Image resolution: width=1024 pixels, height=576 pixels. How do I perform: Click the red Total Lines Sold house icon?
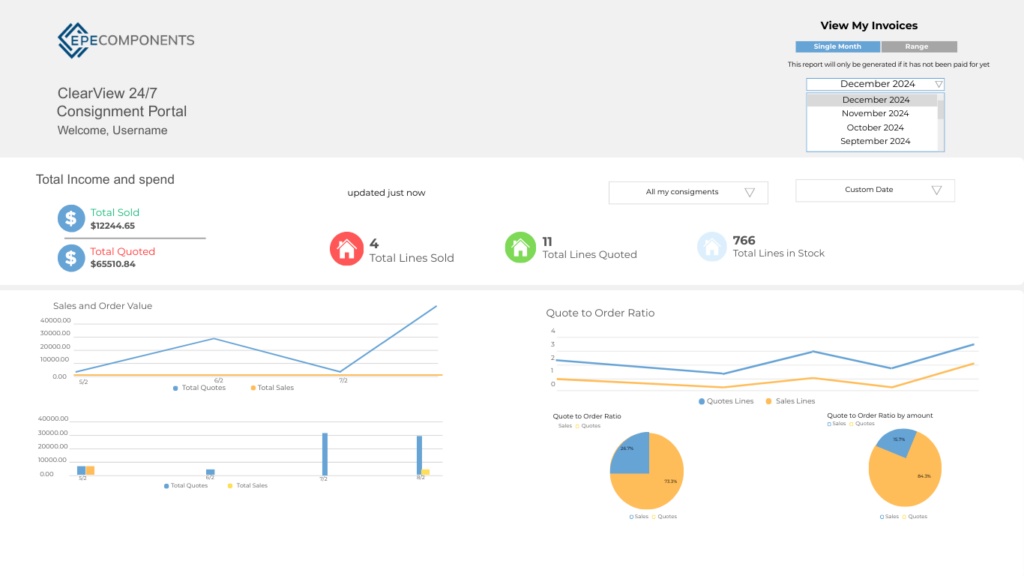pos(346,249)
